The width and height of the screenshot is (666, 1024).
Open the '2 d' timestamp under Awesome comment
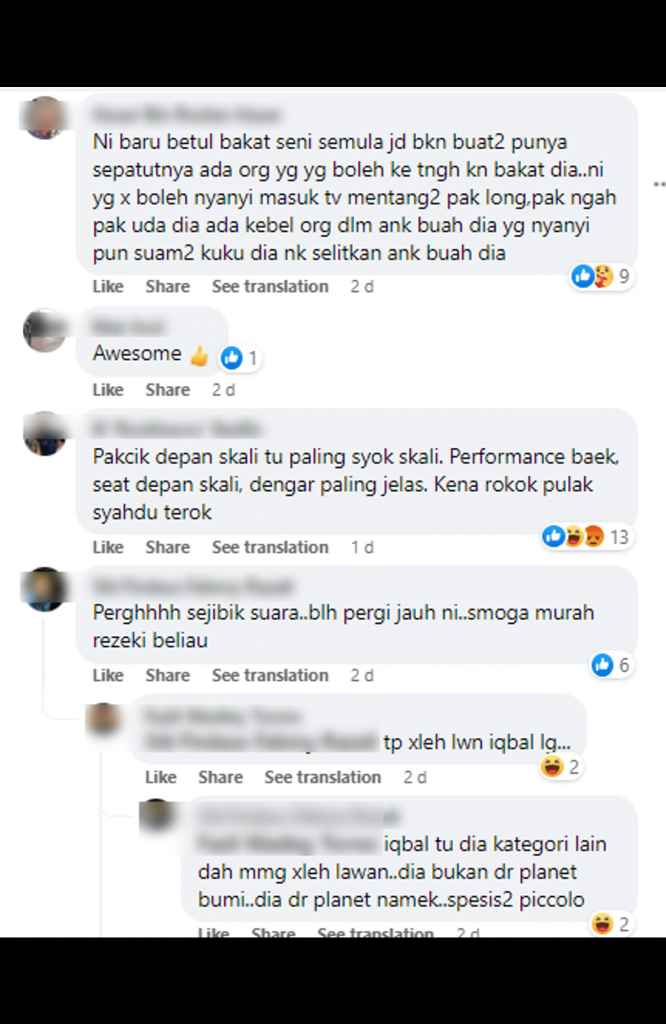point(223,390)
